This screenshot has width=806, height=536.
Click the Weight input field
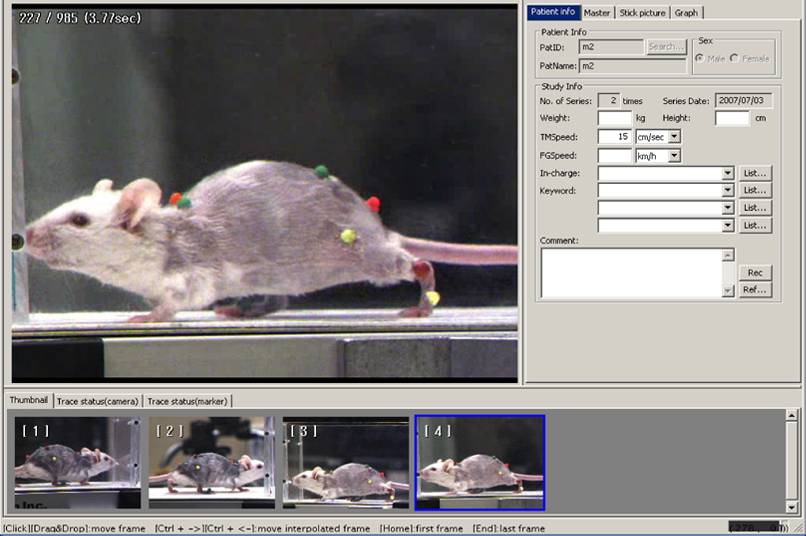[x=615, y=118]
